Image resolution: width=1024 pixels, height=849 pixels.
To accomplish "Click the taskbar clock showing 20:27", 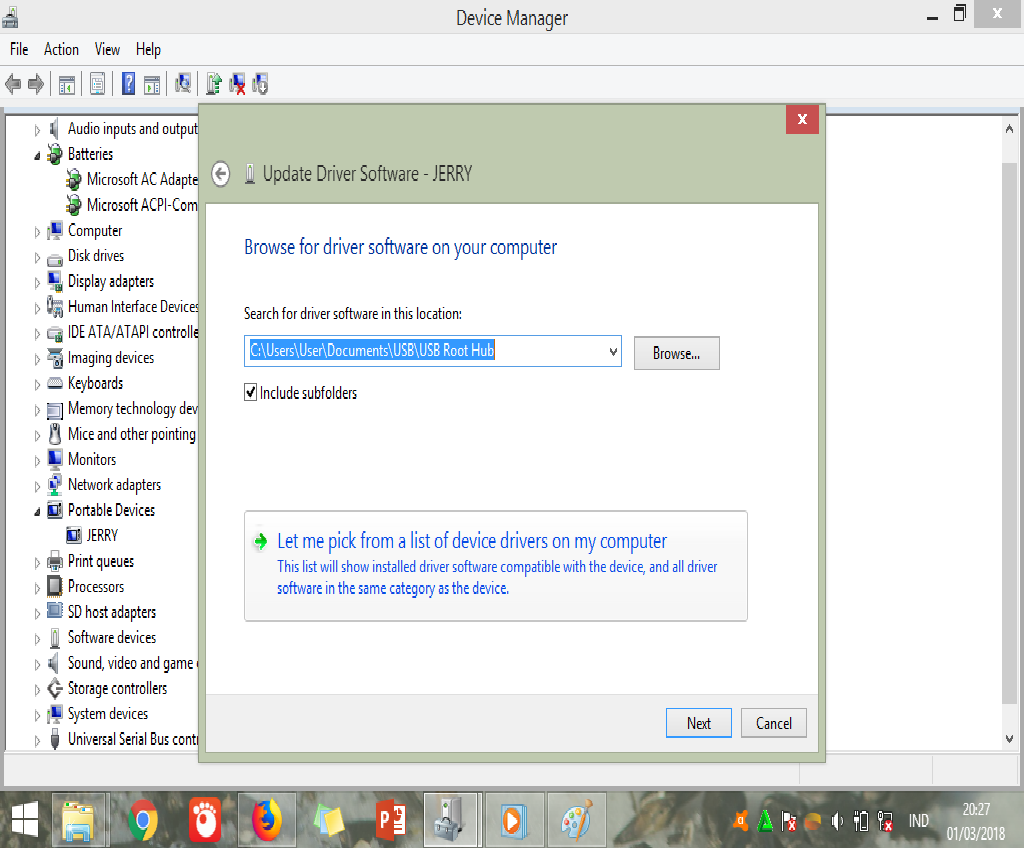I will (976, 810).
